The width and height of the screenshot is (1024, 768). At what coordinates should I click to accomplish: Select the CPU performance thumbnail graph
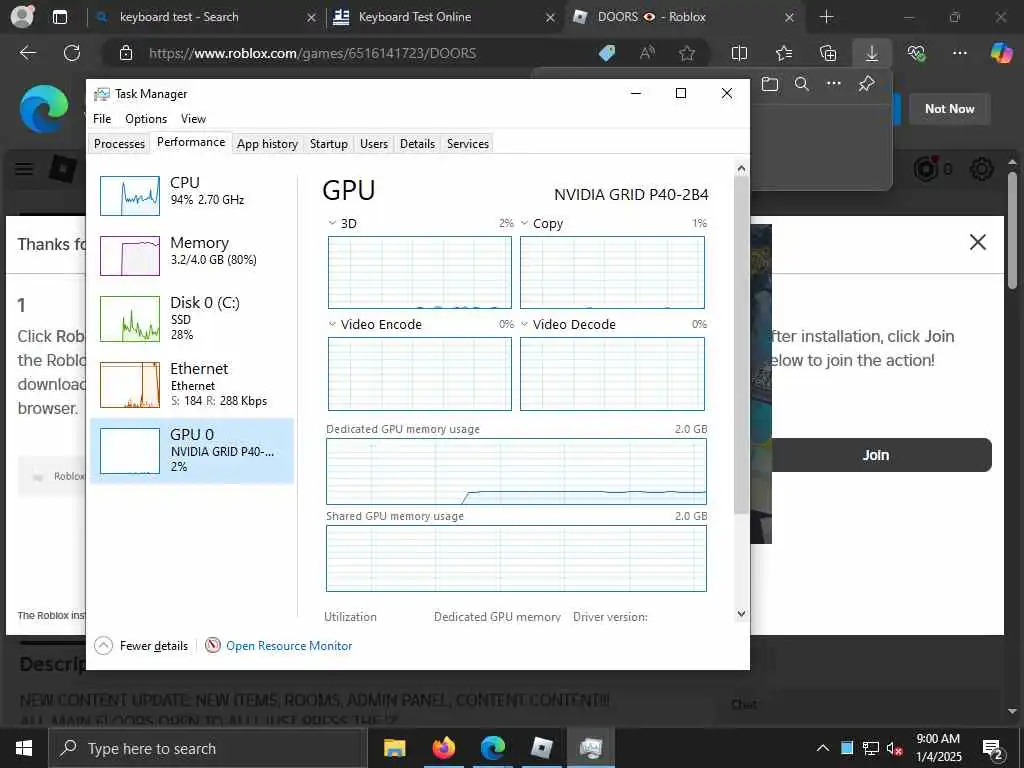point(130,196)
